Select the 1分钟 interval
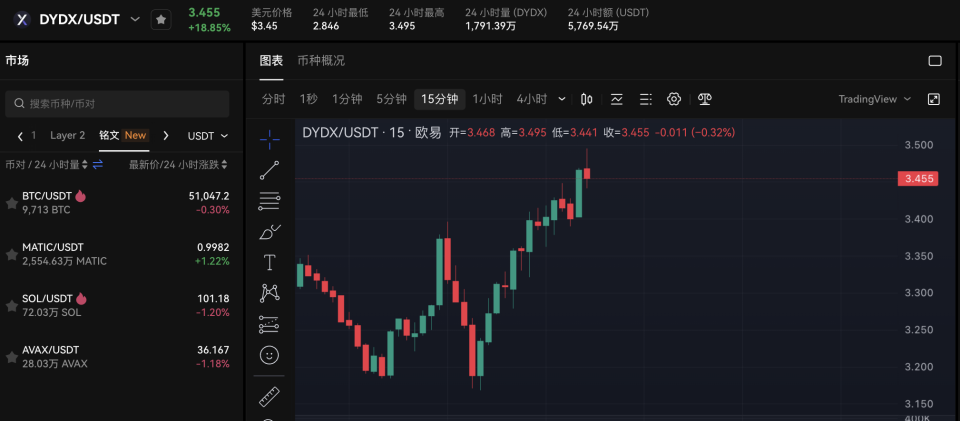This screenshot has width=960, height=421. [x=347, y=99]
